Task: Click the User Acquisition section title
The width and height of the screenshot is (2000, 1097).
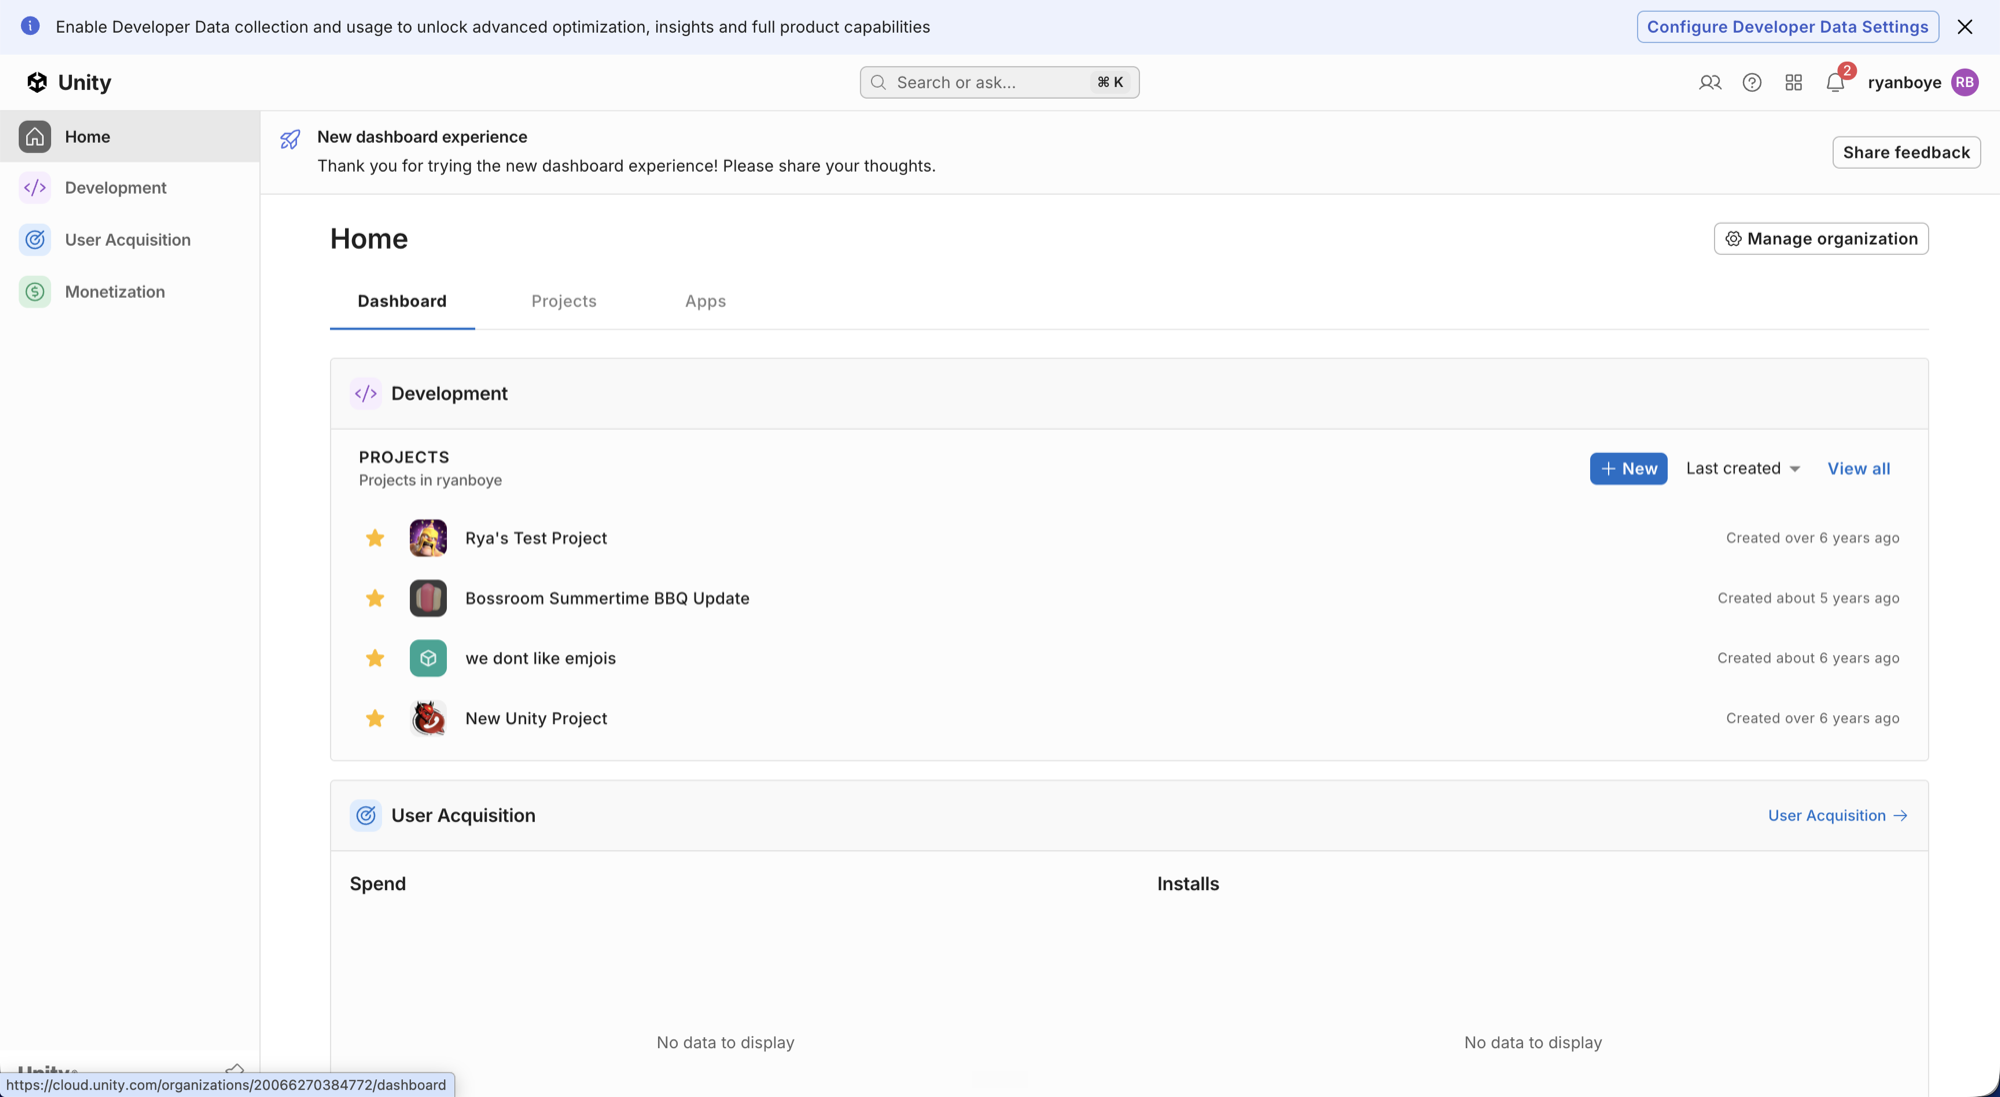Action: click(x=463, y=815)
